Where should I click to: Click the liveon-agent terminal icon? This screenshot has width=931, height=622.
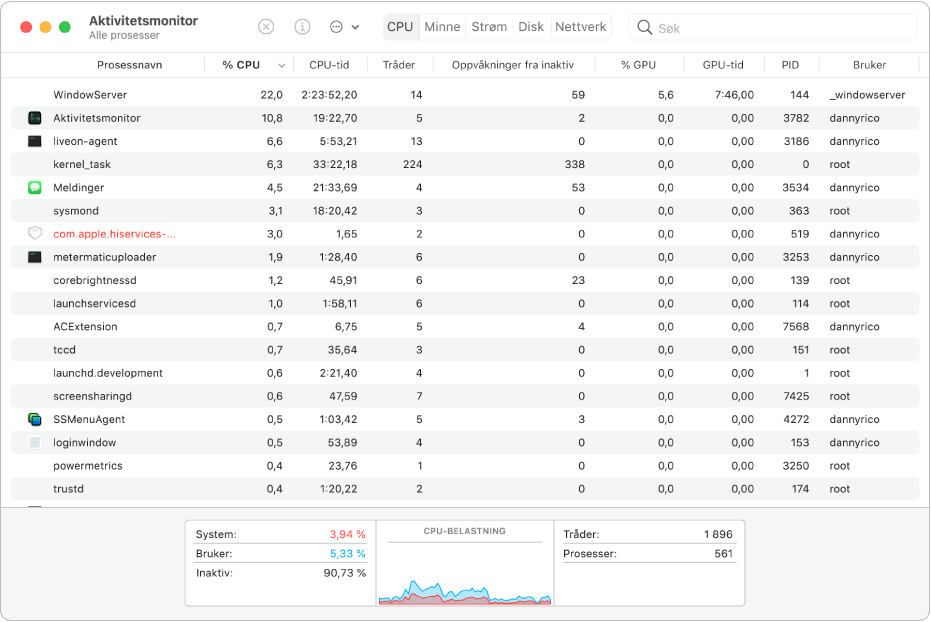click(35, 141)
